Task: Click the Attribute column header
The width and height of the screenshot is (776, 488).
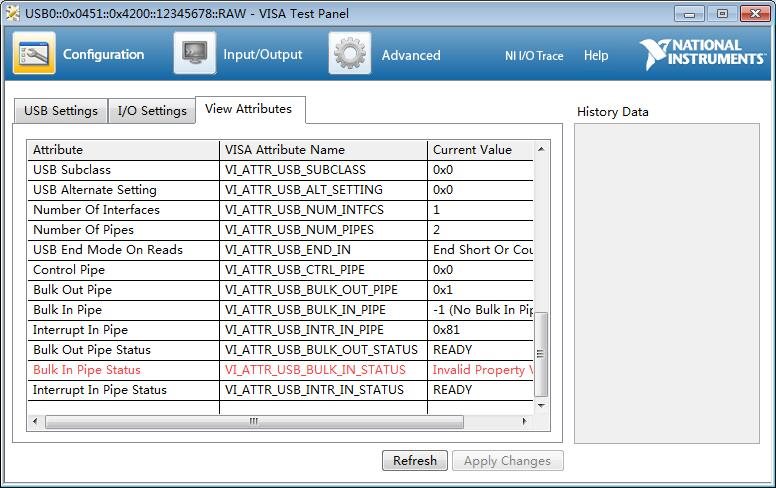Action: [x=123, y=150]
